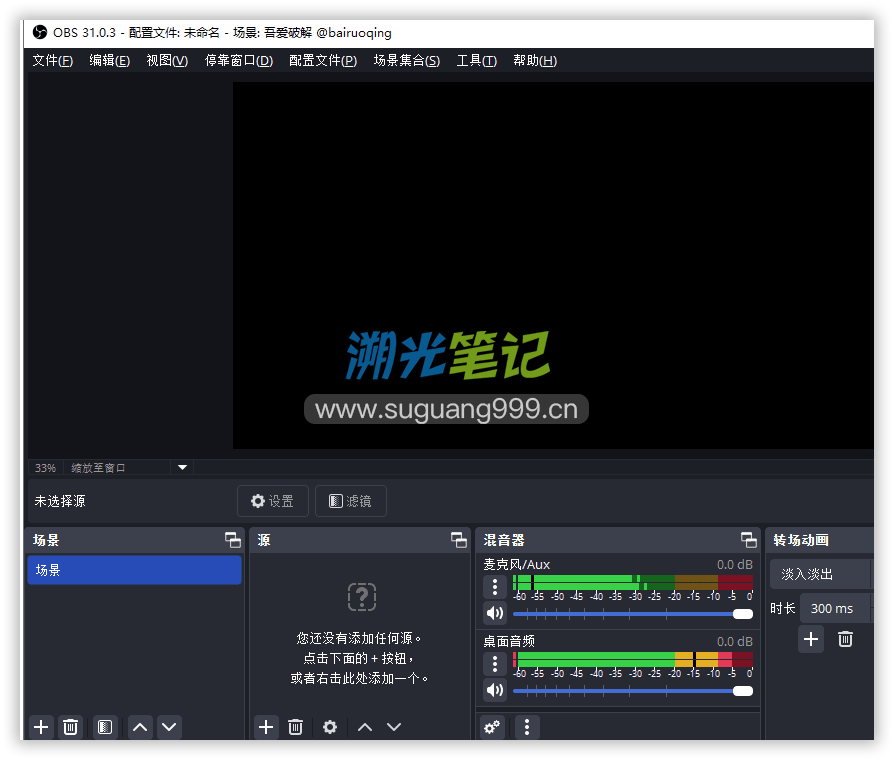The height and width of the screenshot is (760, 894).
Task: Open the 文件(F) menu
Action: tap(52, 61)
